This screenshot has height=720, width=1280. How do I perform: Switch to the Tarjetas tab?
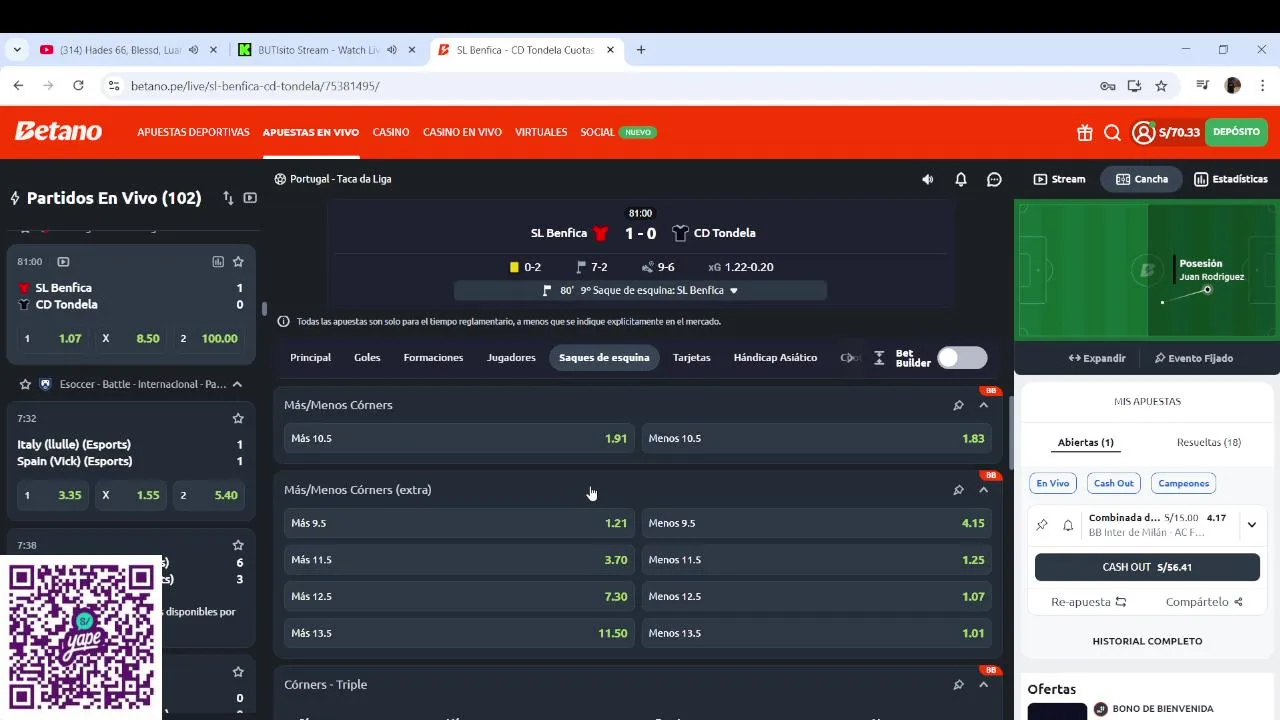click(692, 358)
